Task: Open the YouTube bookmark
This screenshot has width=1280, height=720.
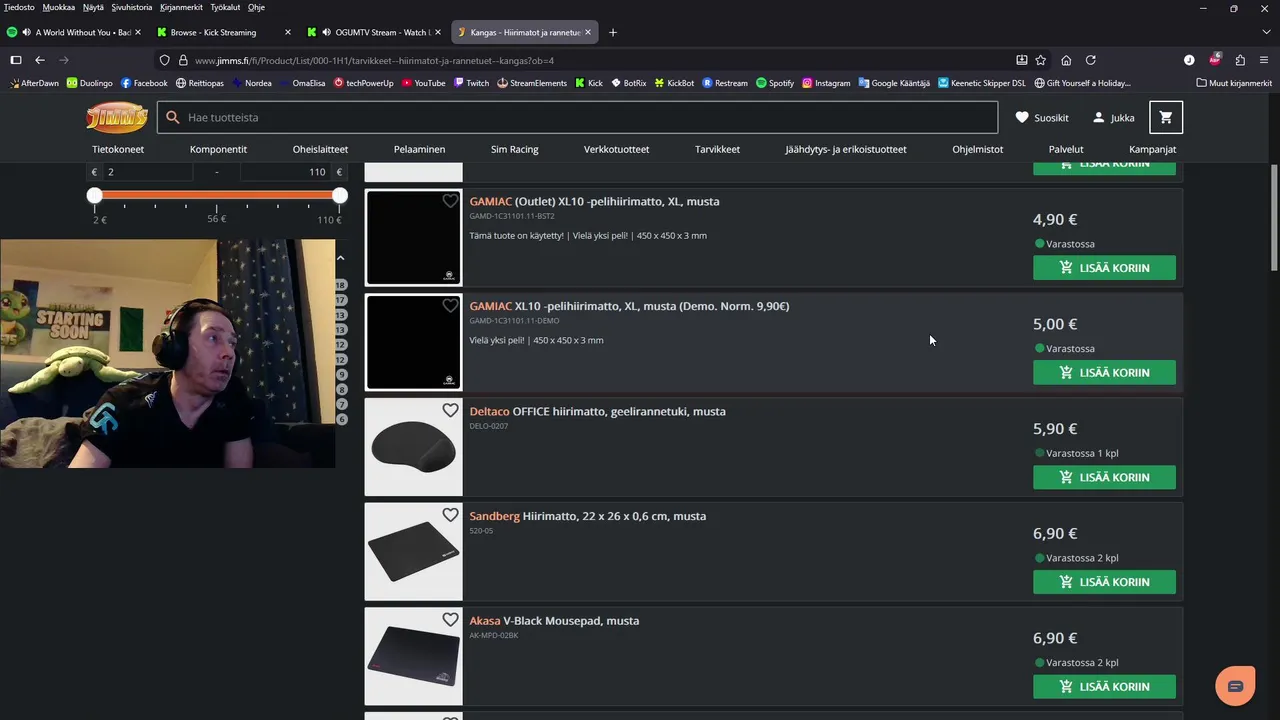Action: tap(424, 83)
